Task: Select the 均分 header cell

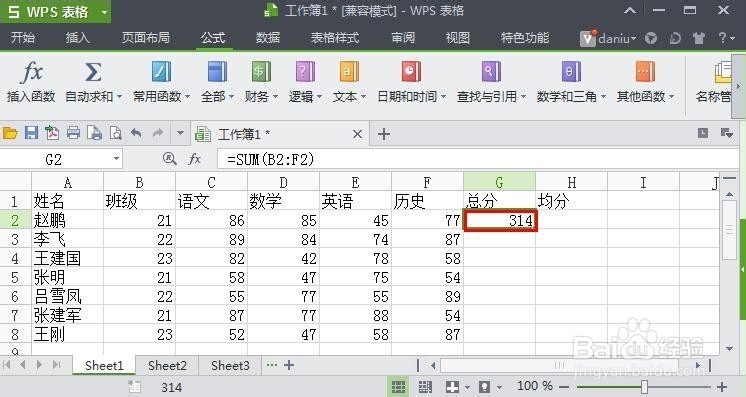Action: [571, 201]
